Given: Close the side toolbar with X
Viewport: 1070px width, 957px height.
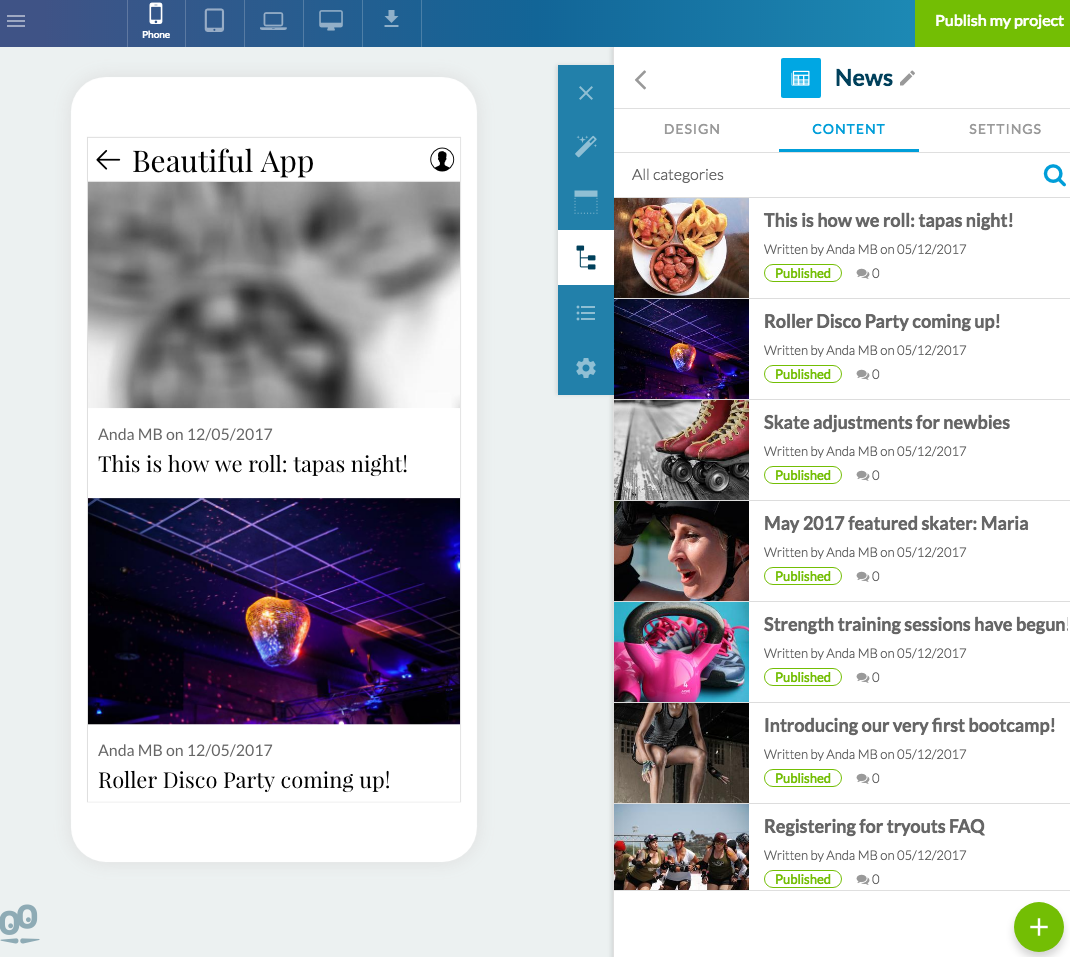Looking at the screenshot, I should point(586,93).
